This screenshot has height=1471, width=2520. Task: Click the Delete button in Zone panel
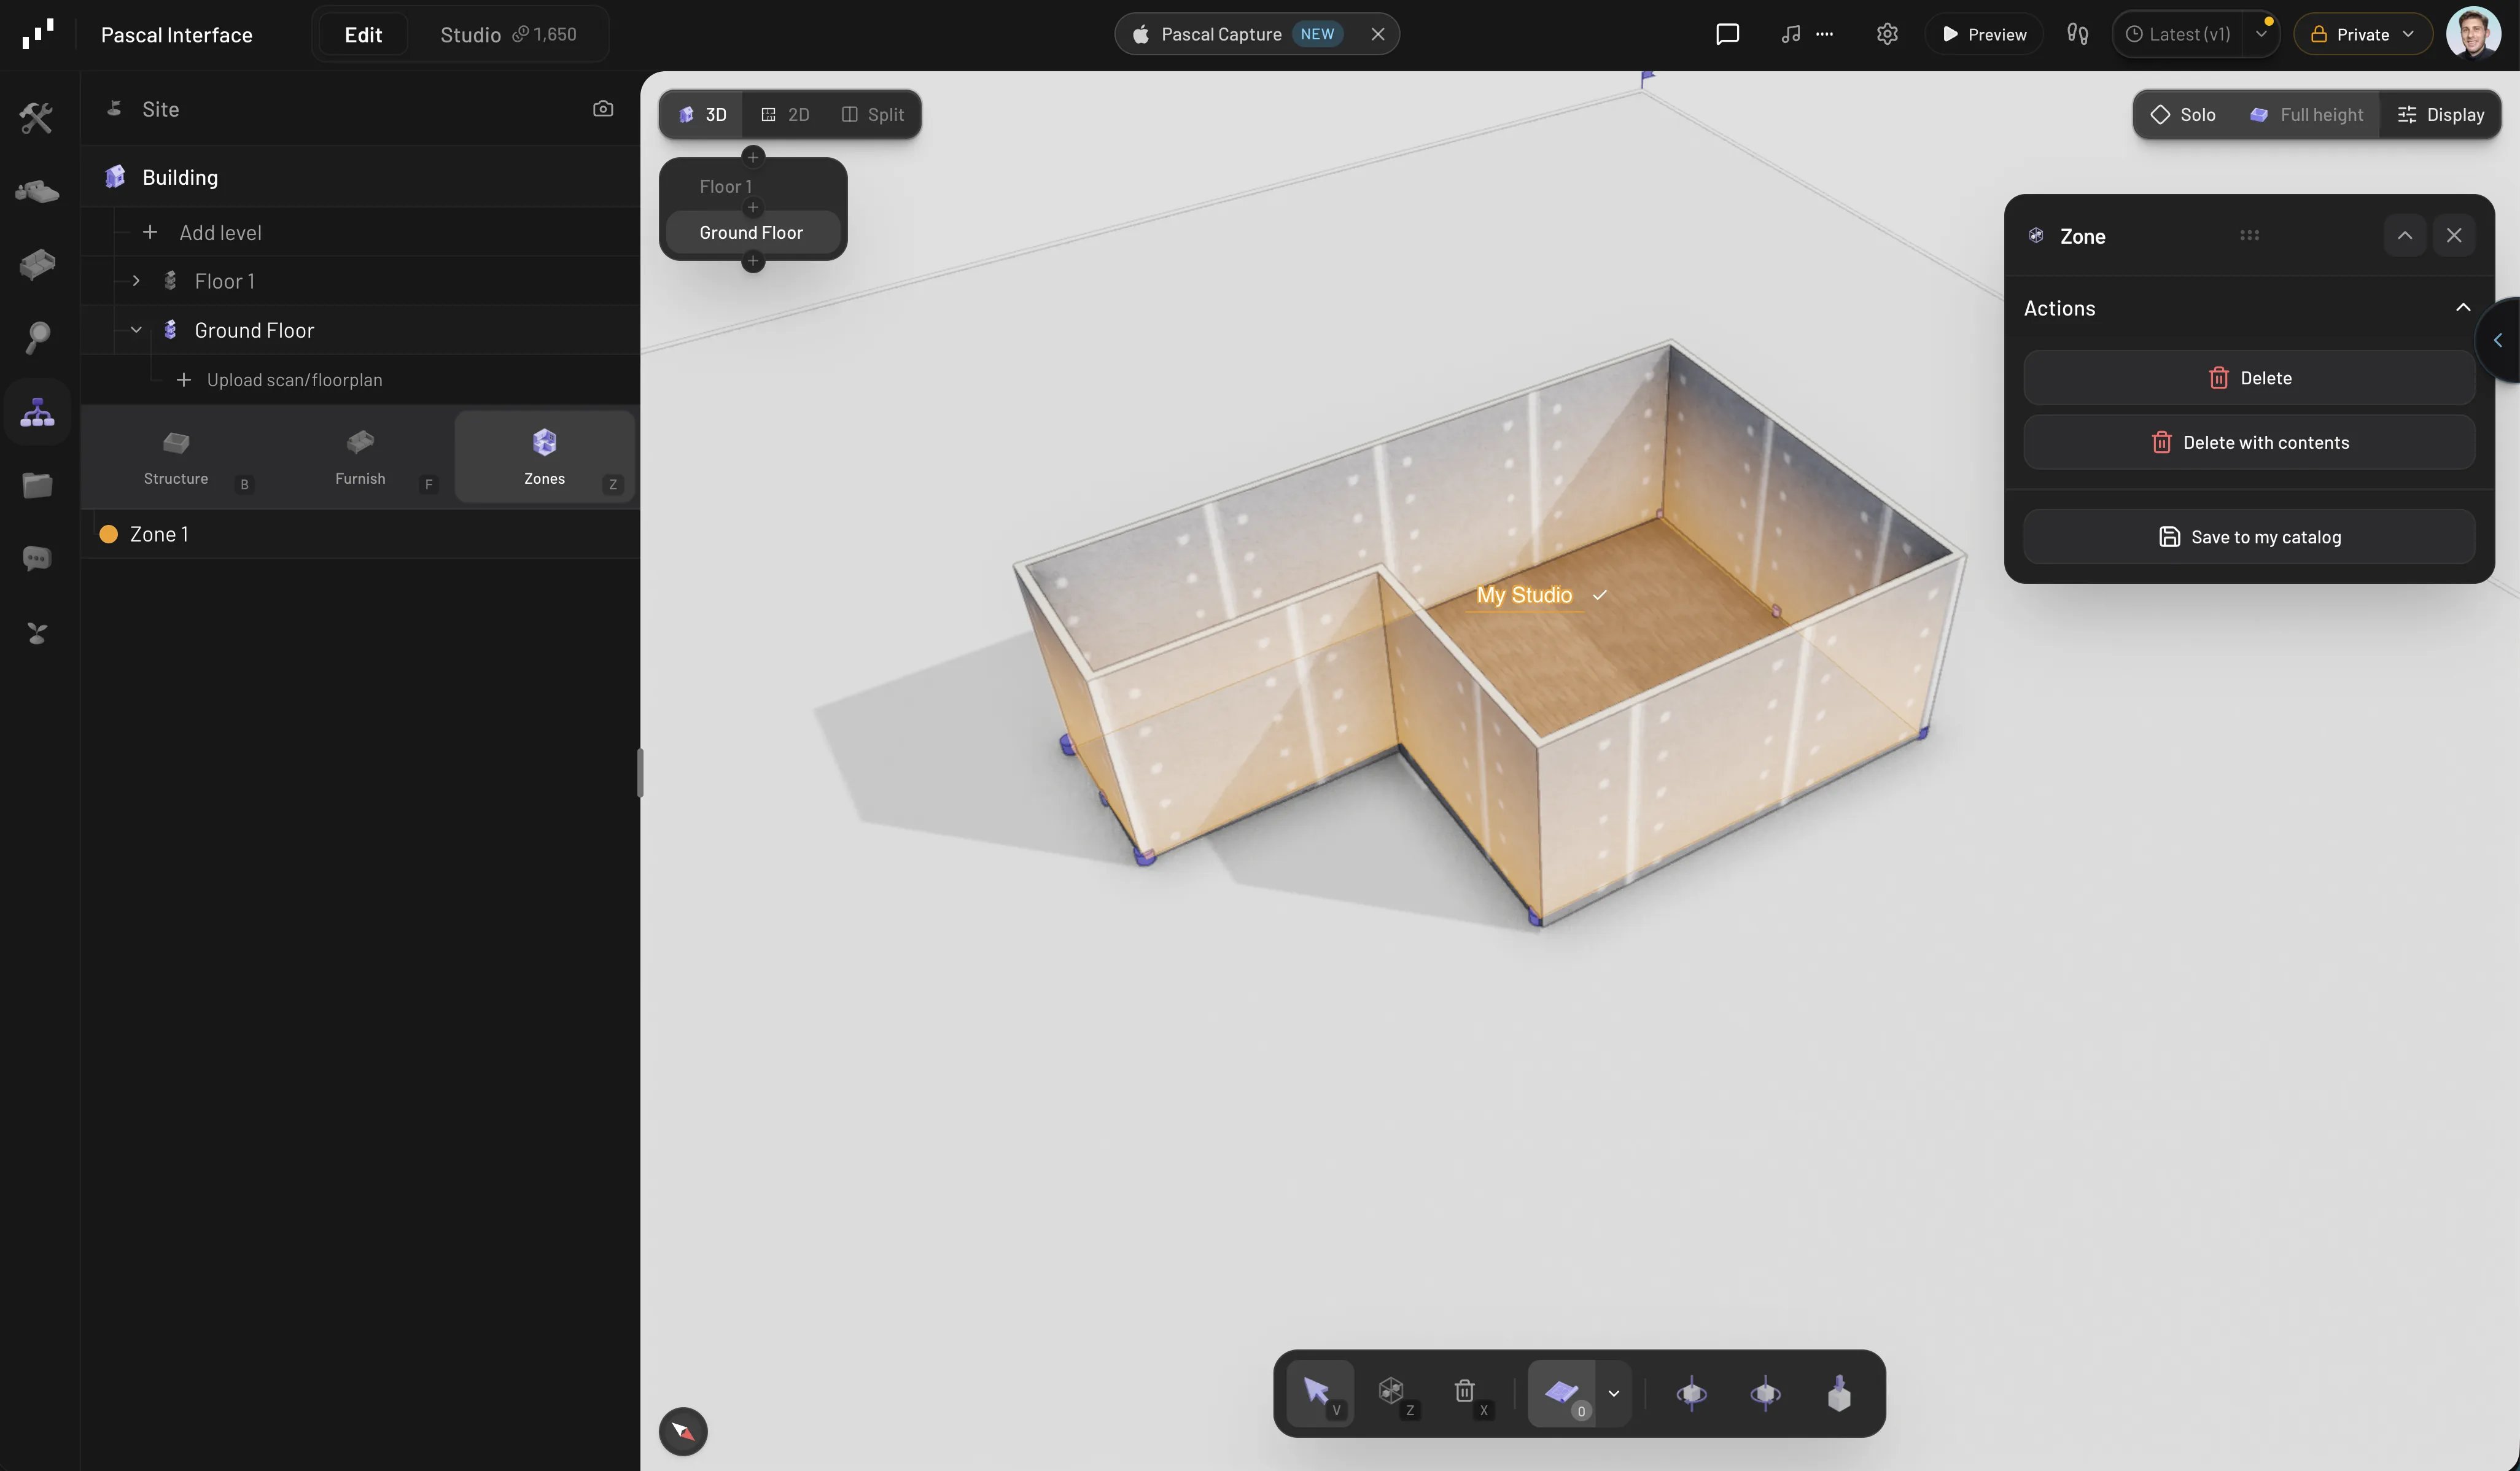pyautogui.click(x=2249, y=378)
